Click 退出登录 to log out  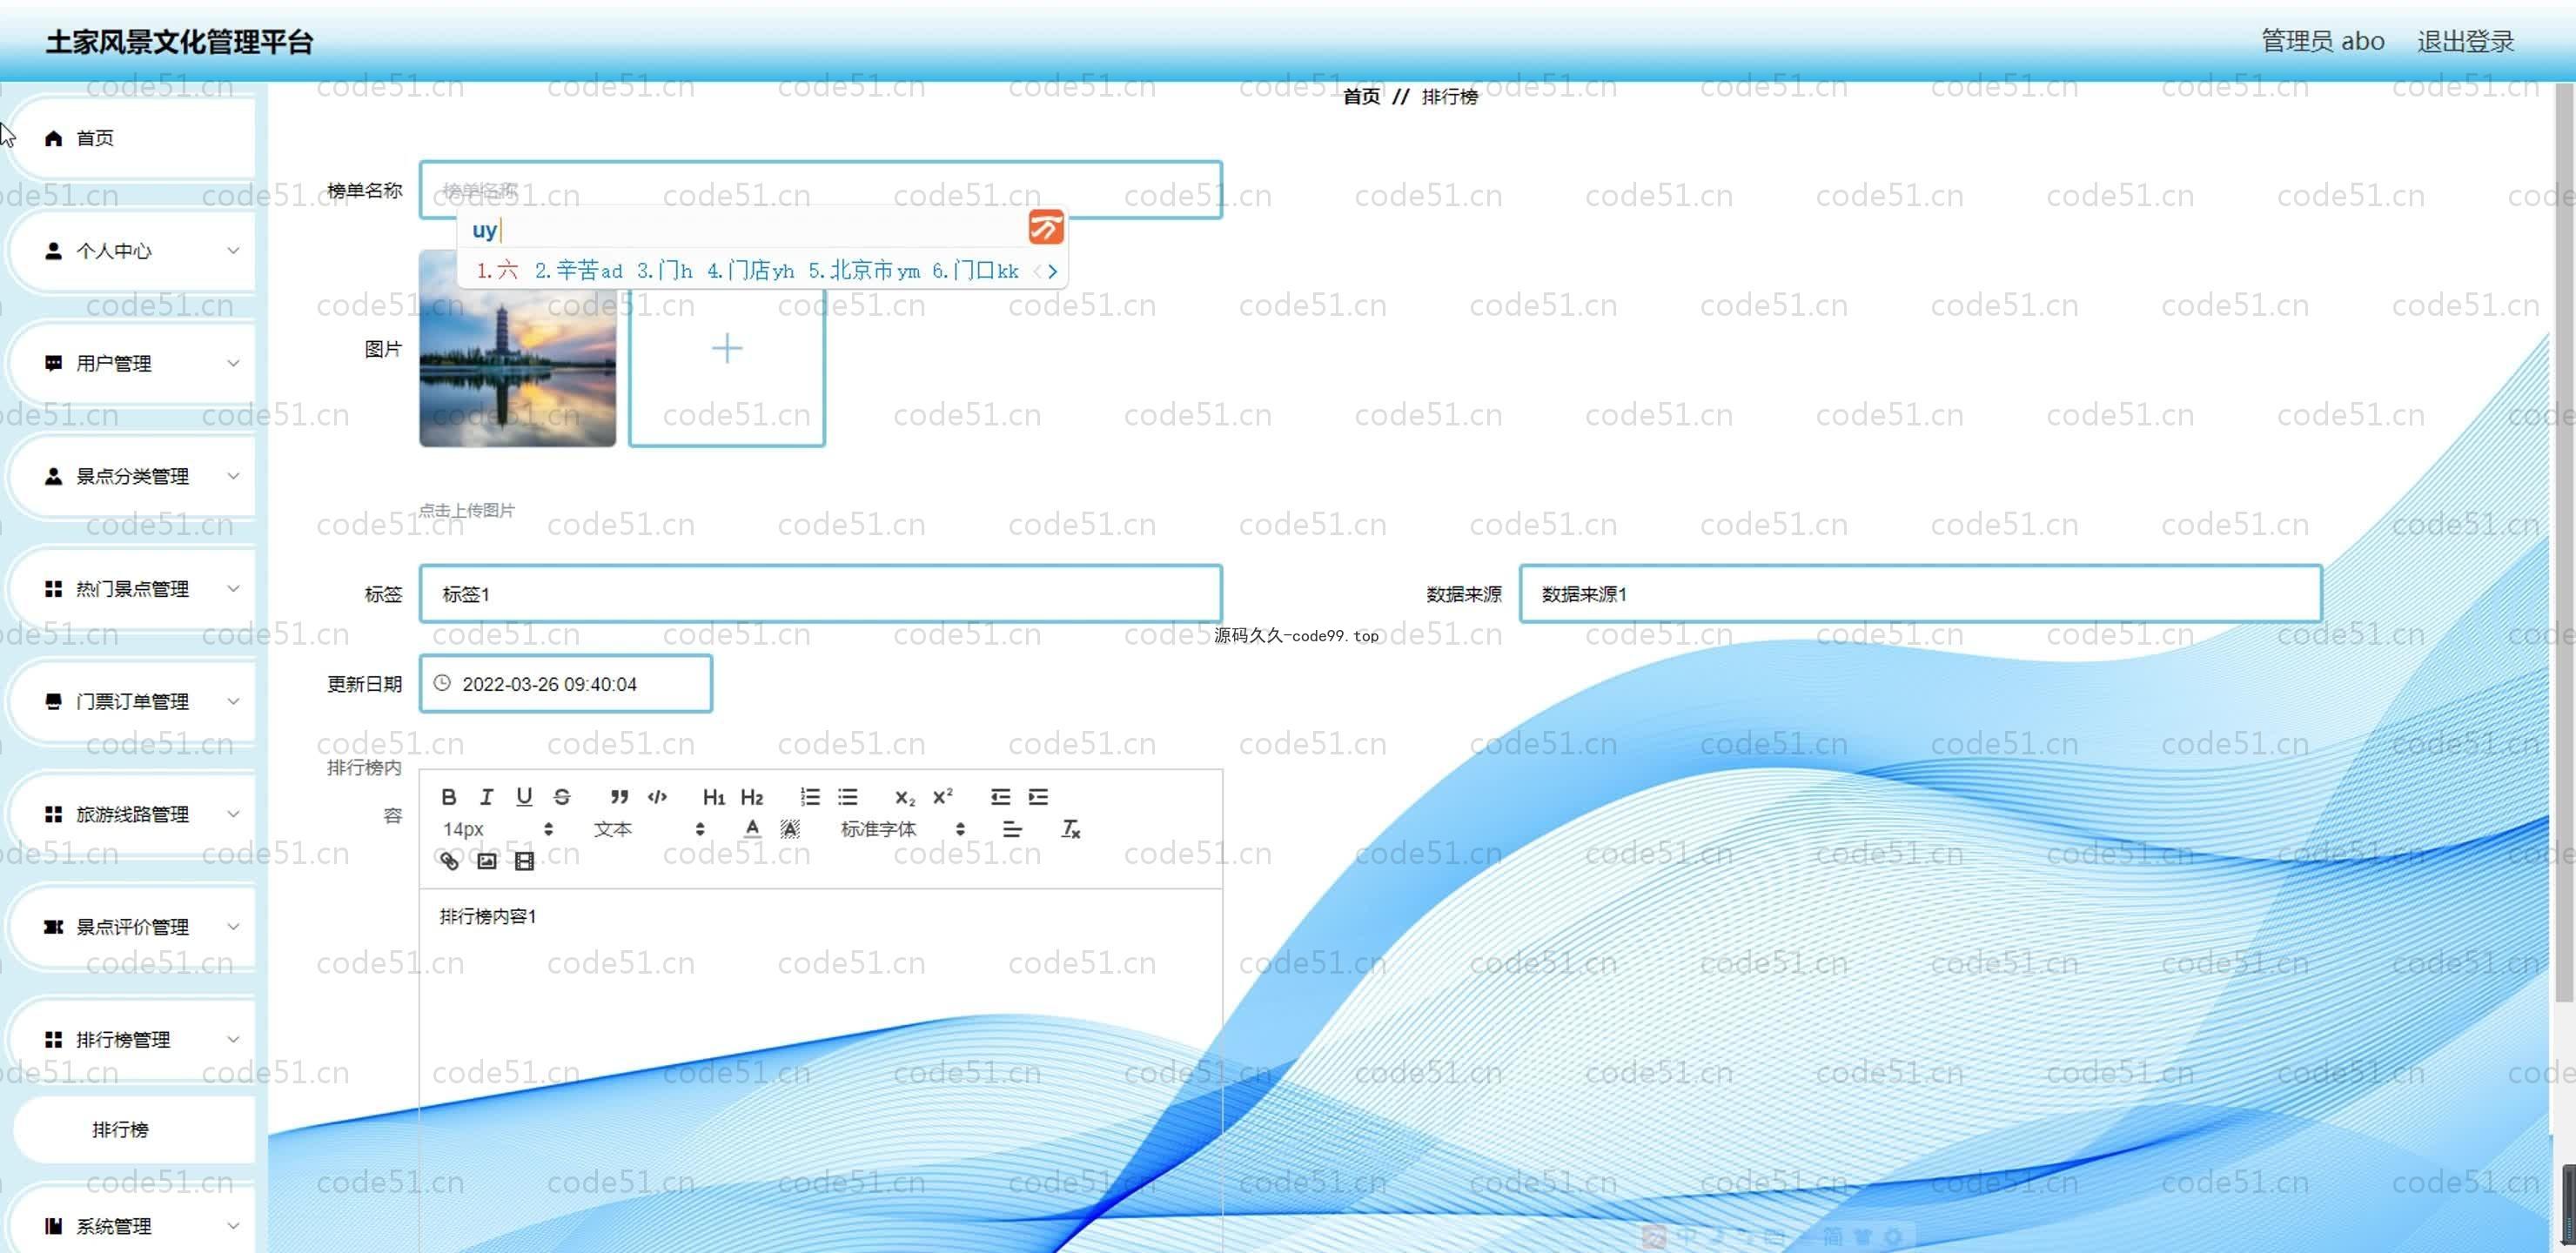click(2465, 41)
